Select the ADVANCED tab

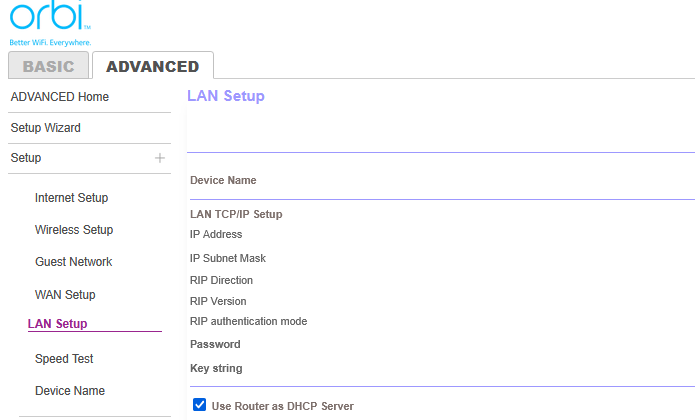coord(152,66)
